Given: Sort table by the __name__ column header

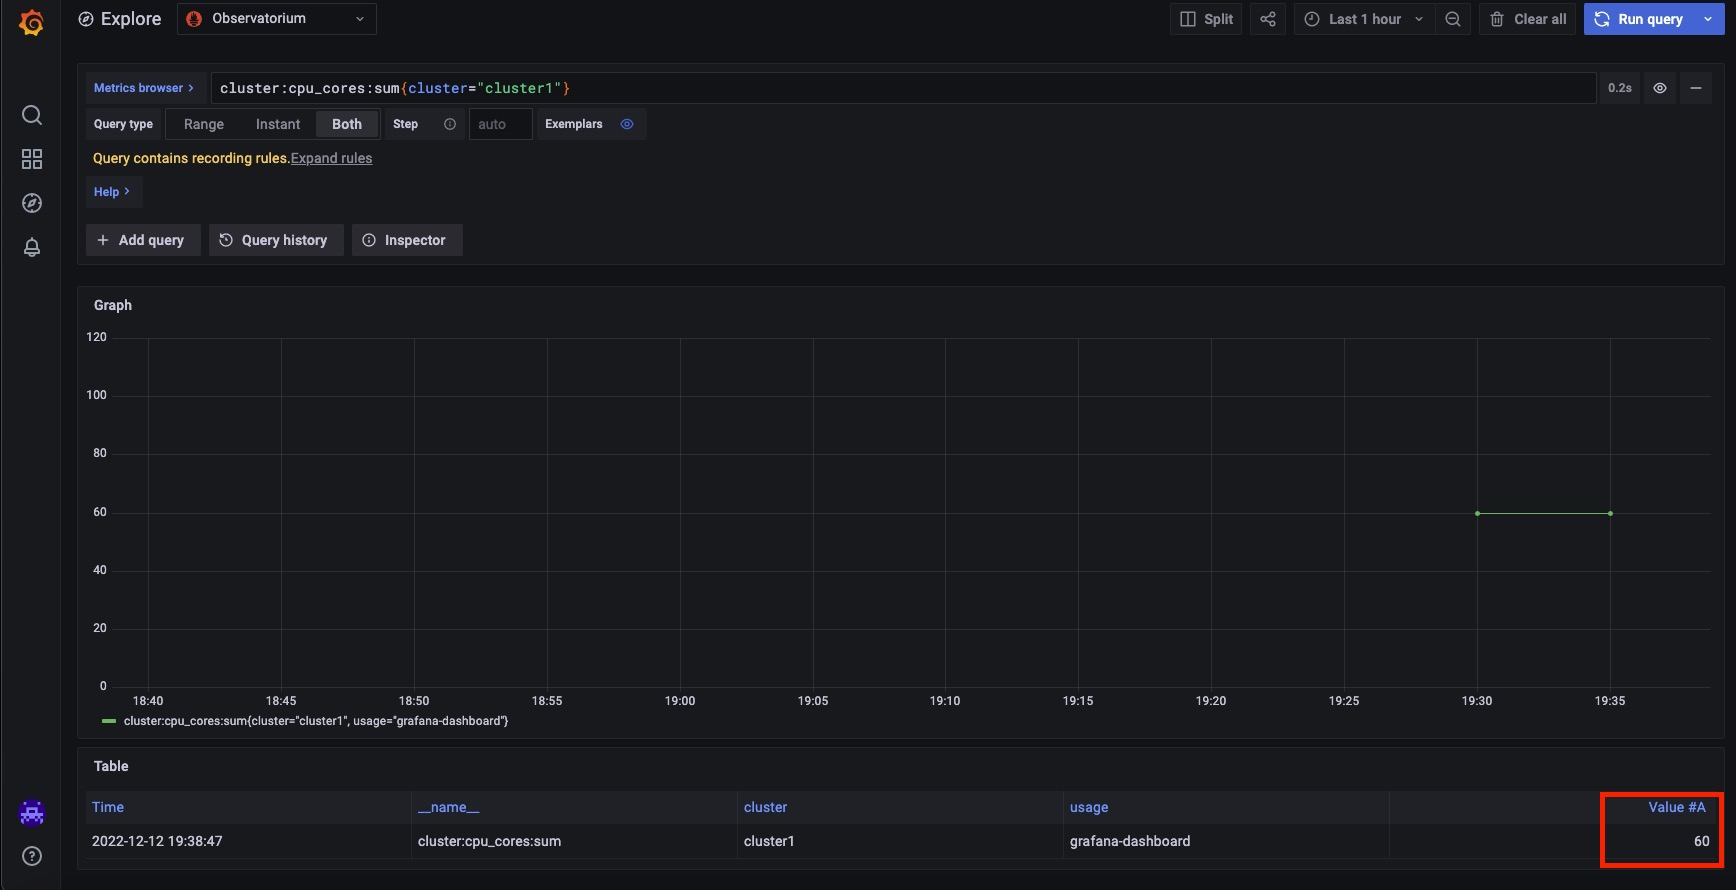Looking at the screenshot, I should (x=449, y=807).
